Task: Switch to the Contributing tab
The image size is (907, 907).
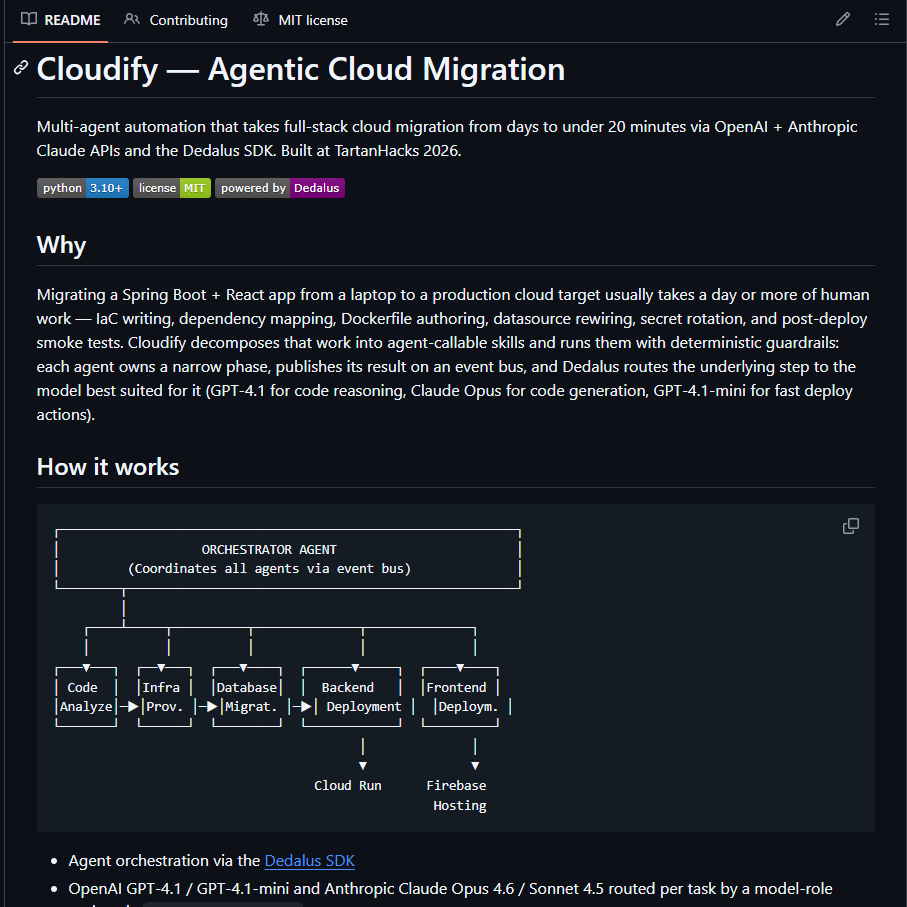Action: tap(176, 20)
